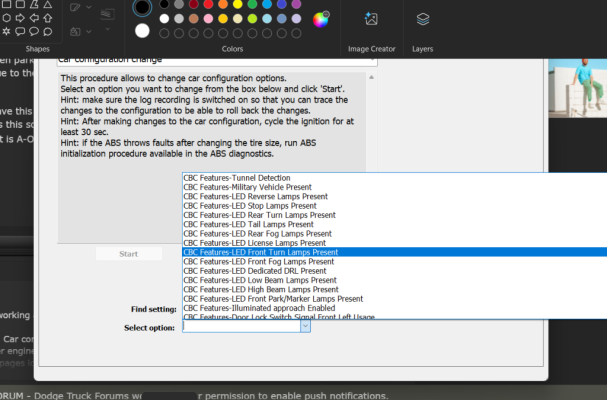The width and height of the screenshot is (607, 400).
Task: Select the up arrow shape
Action: click(x=48, y=18)
